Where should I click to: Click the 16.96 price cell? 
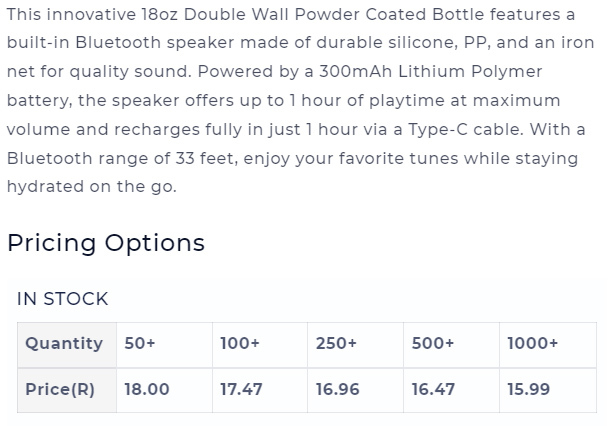[x=355, y=390]
